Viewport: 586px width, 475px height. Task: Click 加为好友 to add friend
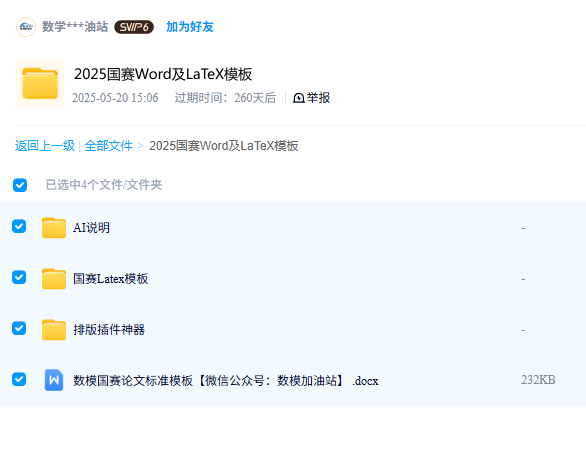point(190,27)
